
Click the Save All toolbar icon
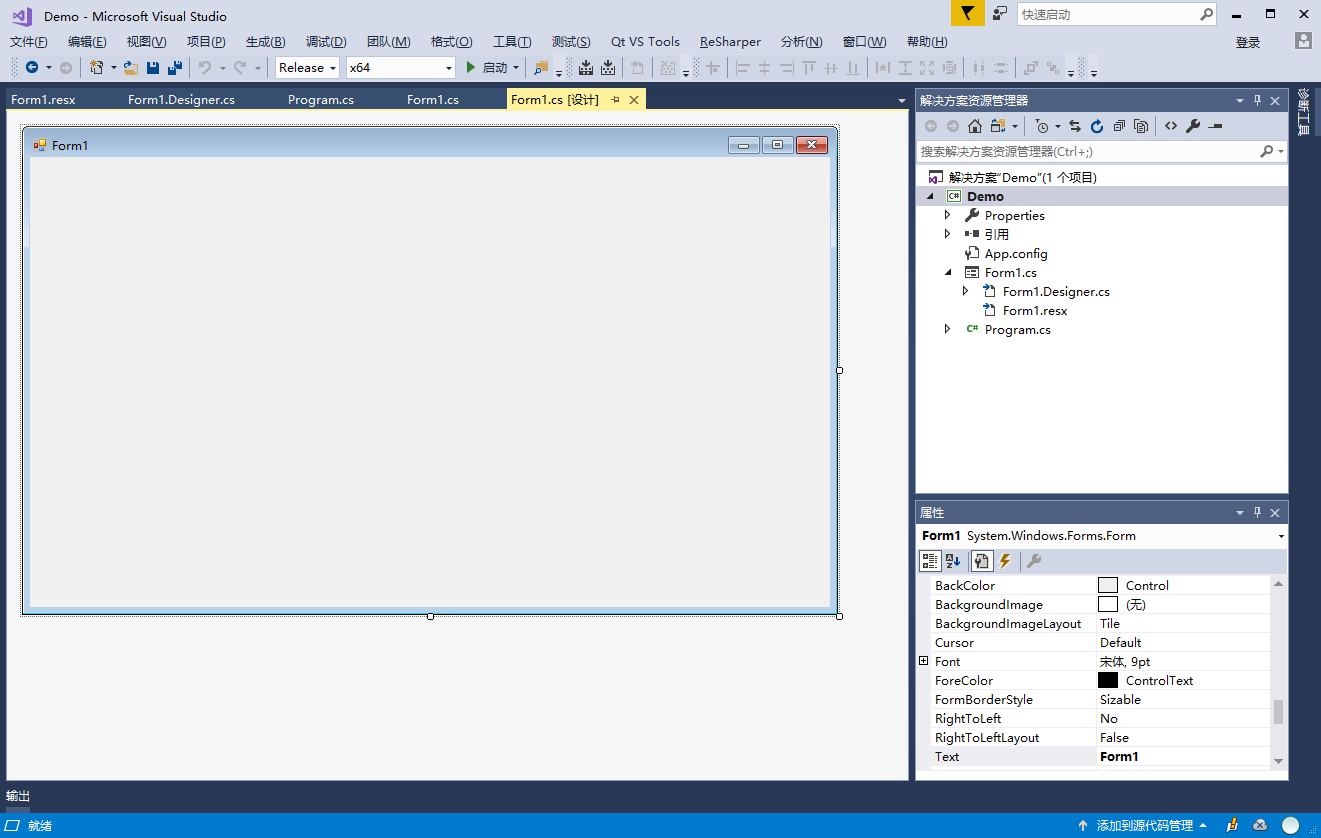(175, 68)
